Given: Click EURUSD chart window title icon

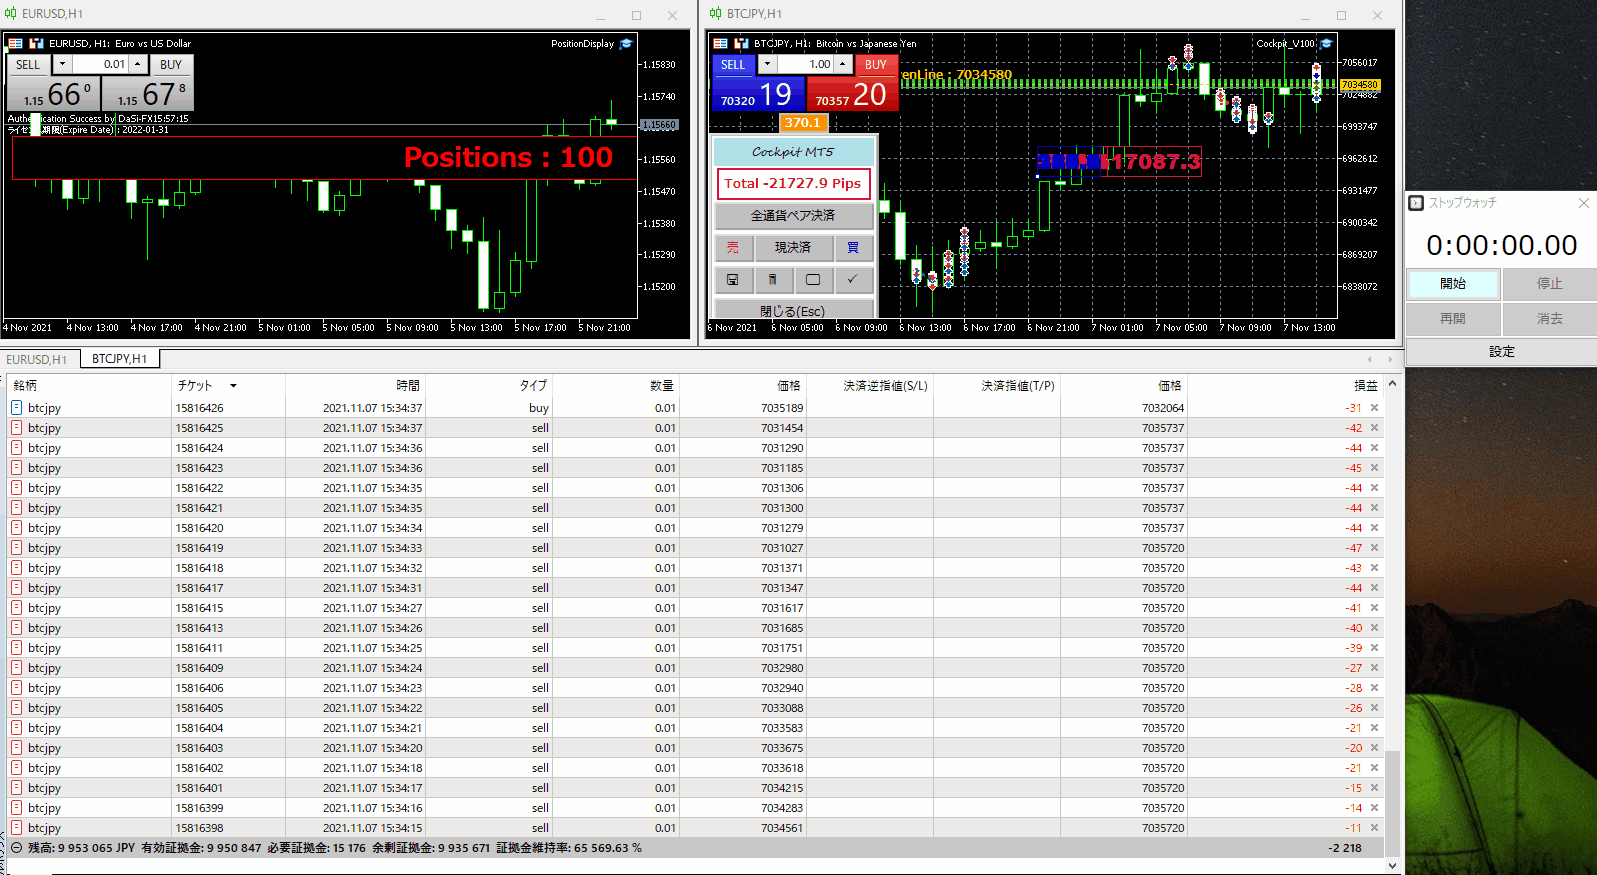Looking at the screenshot, I should 10,14.
